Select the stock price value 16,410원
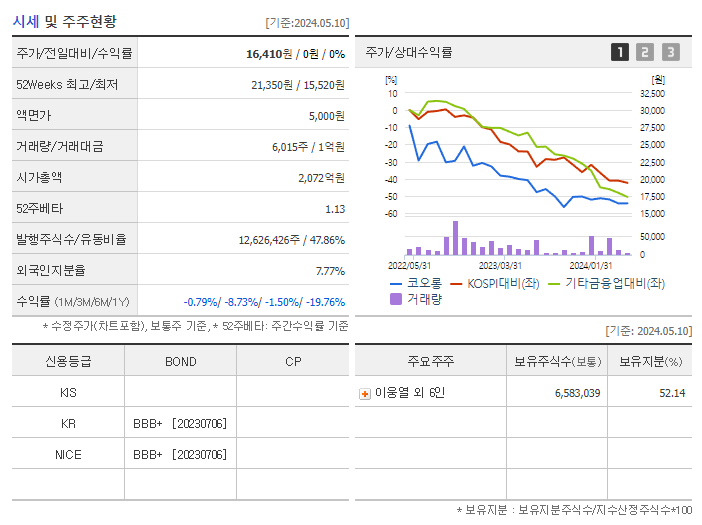Image resolution: width=702 pixels, height=525 pixels. (x=269, y=54)
